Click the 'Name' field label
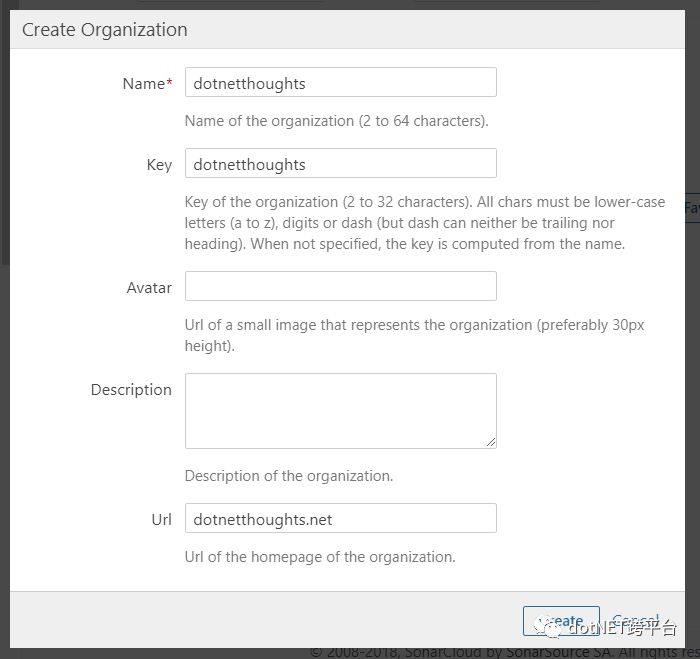700x659 pixels. point(147,83)
